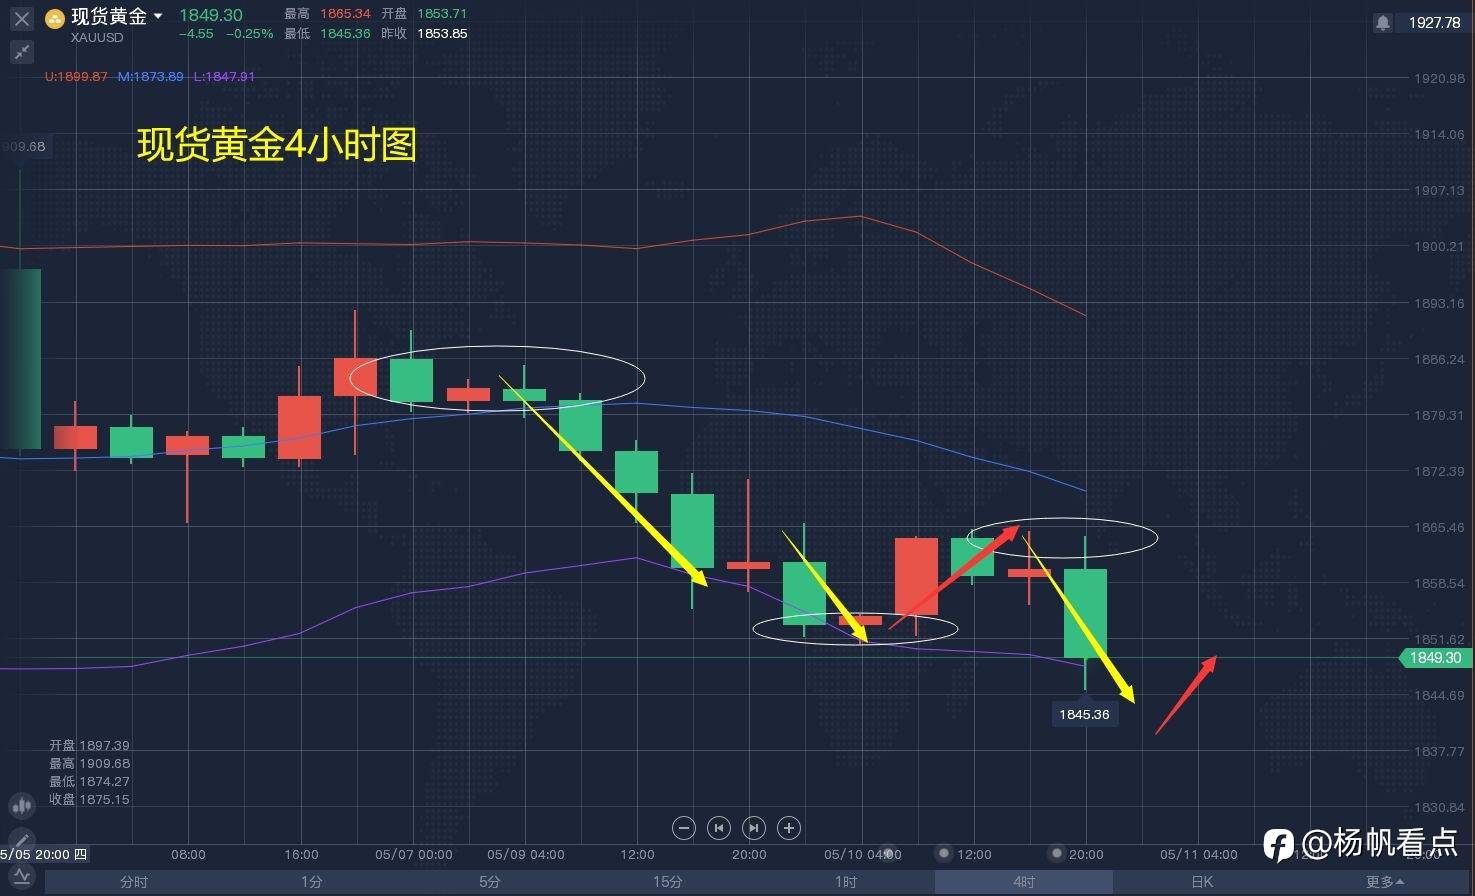The height and width of the screenshot is (896, 1475).
Task: Switch to 1分 timeframe tab
Action: [x=312, y=882]
